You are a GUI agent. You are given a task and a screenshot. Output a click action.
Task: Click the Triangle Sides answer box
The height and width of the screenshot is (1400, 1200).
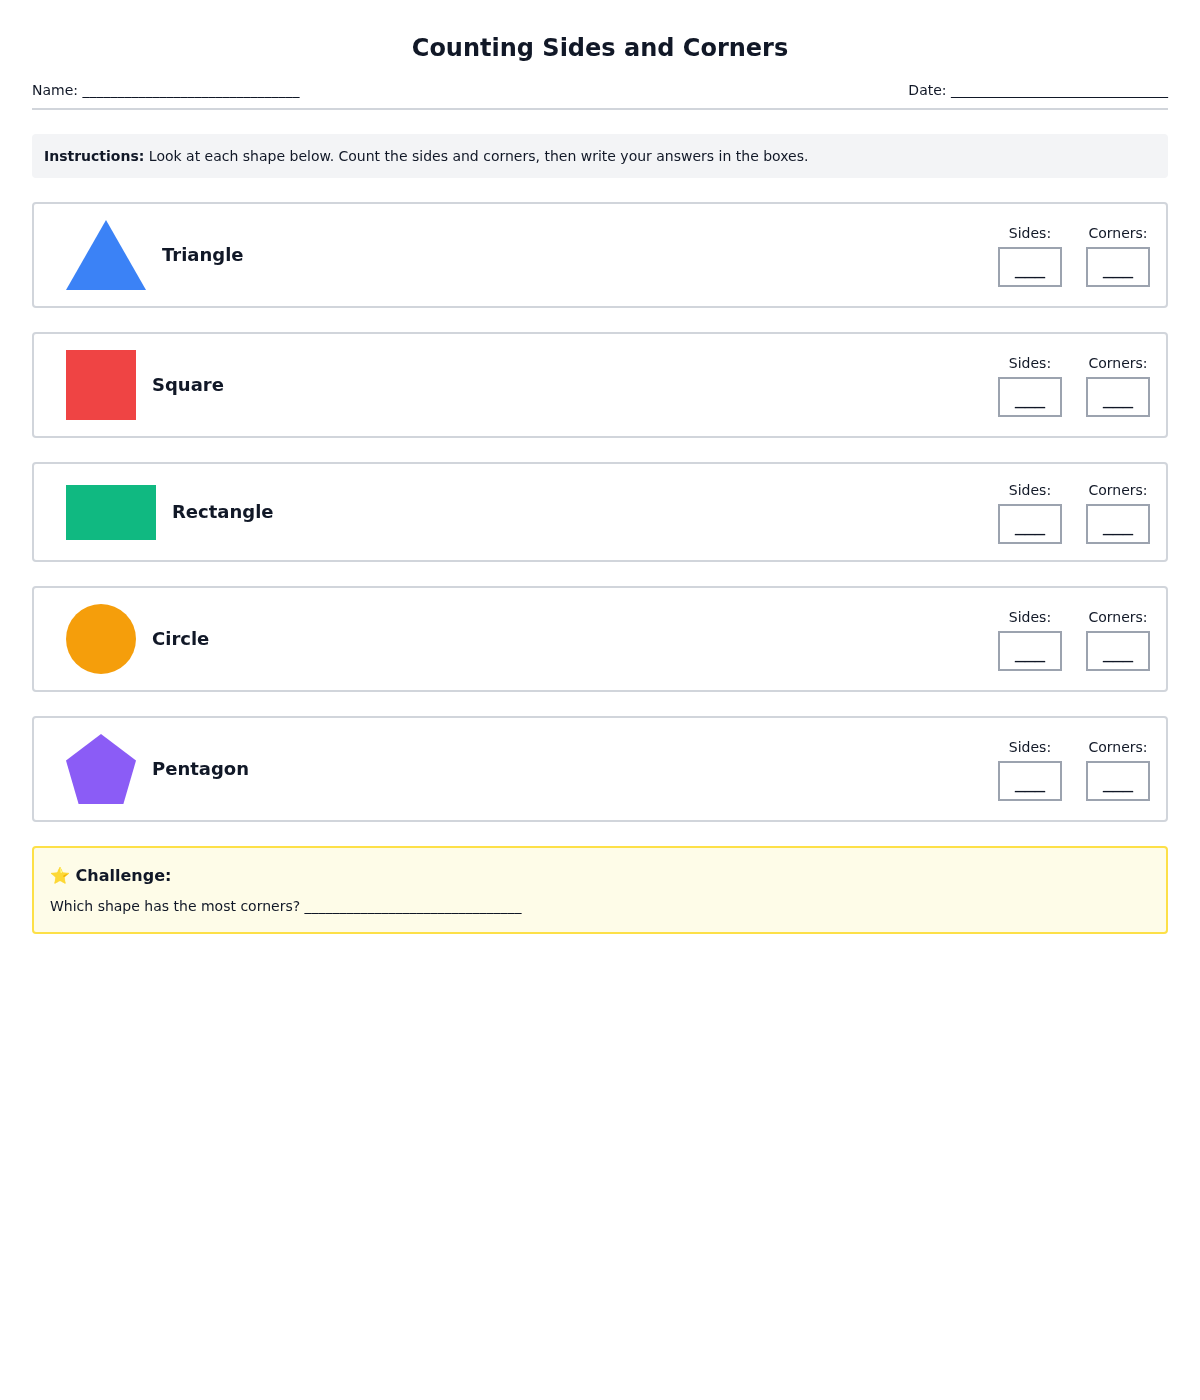[1029, 267]
